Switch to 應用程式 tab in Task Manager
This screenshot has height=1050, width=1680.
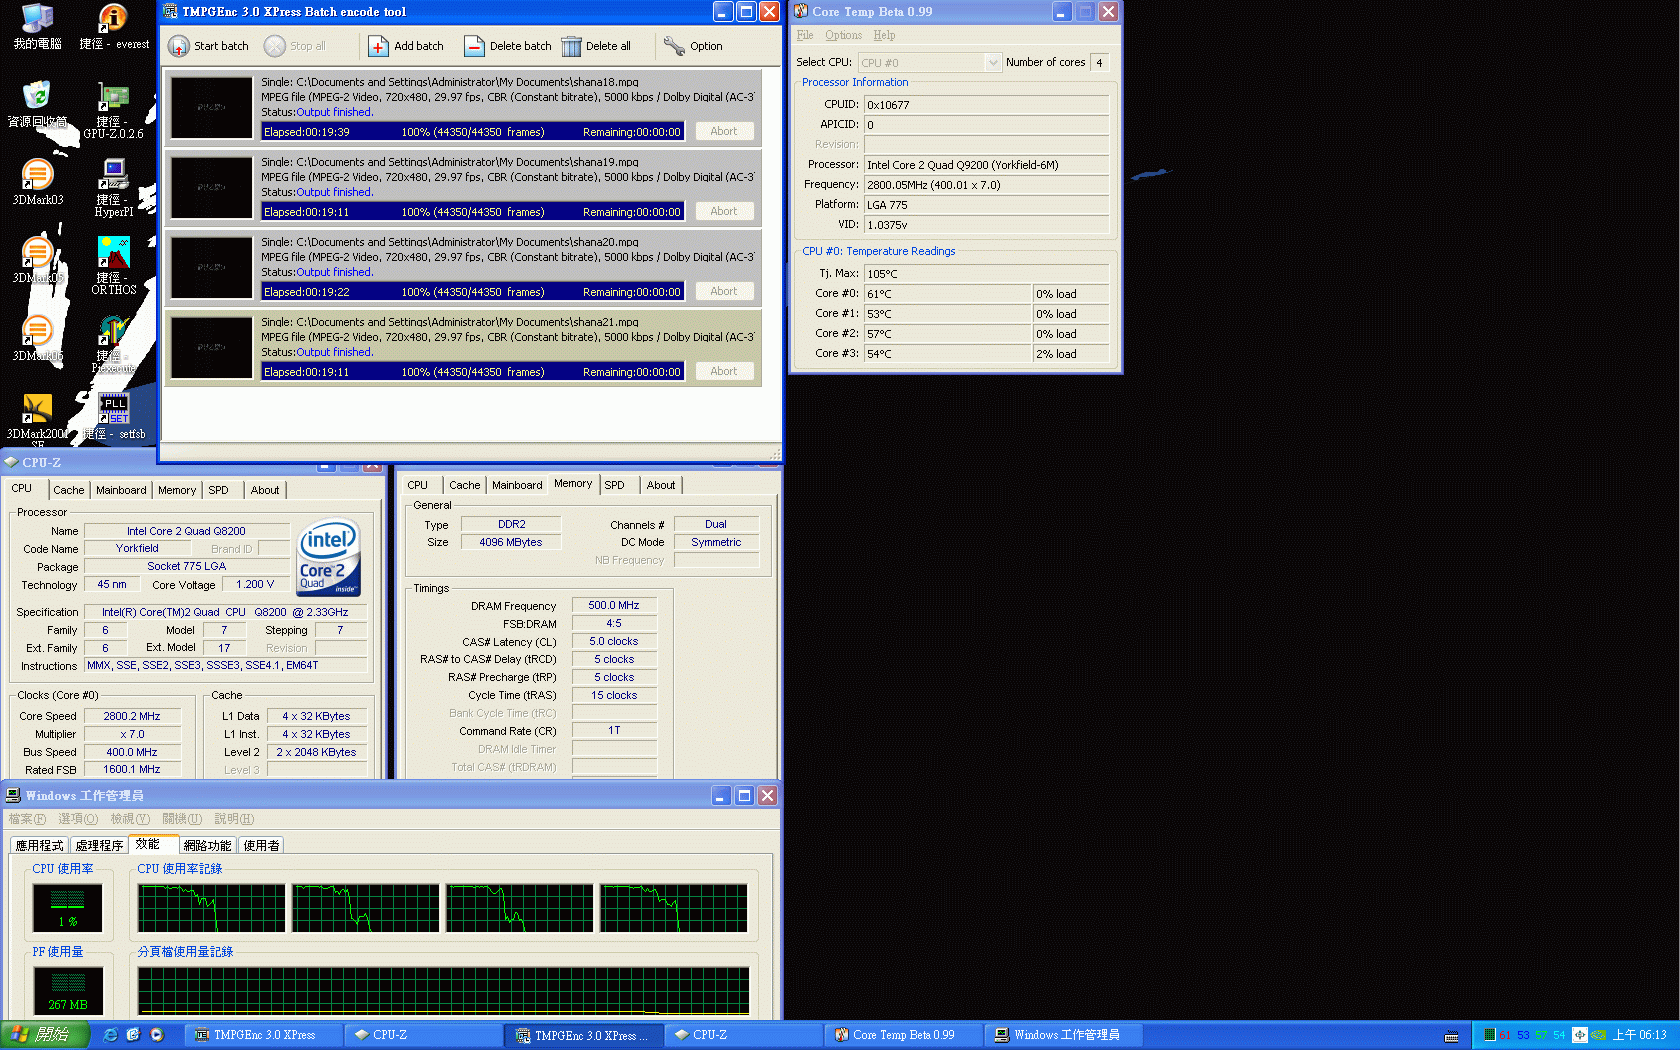40,846
